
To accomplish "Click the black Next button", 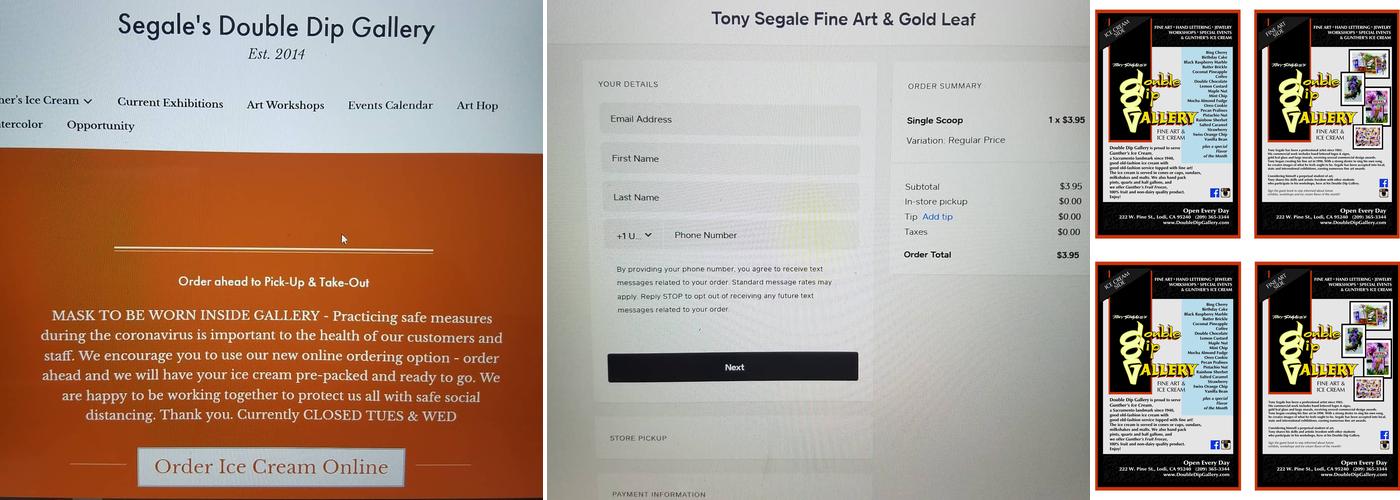I will tap(733, 367).
